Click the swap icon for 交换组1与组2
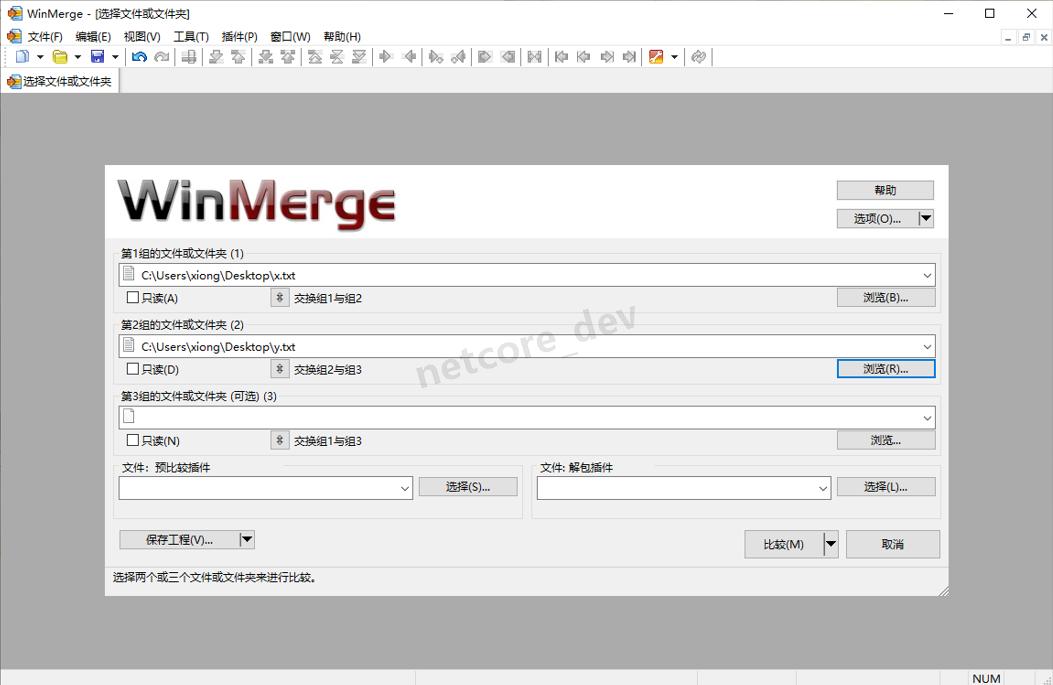1053x685 pixels. 280,297
